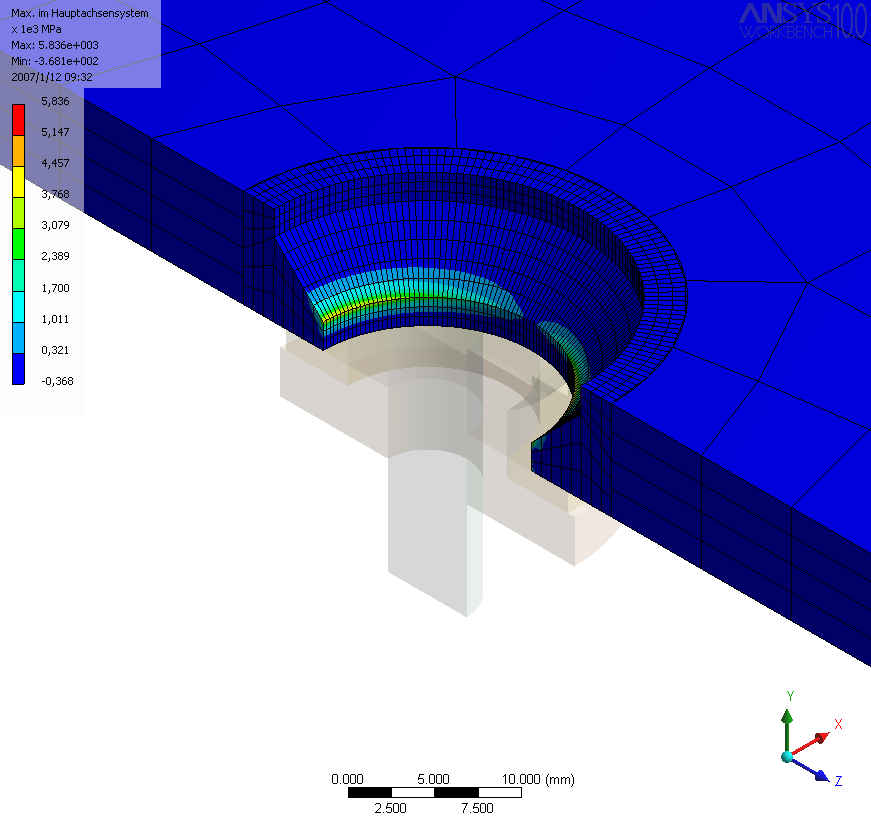Select the red band in the stress legend

(x=19, y=117)
